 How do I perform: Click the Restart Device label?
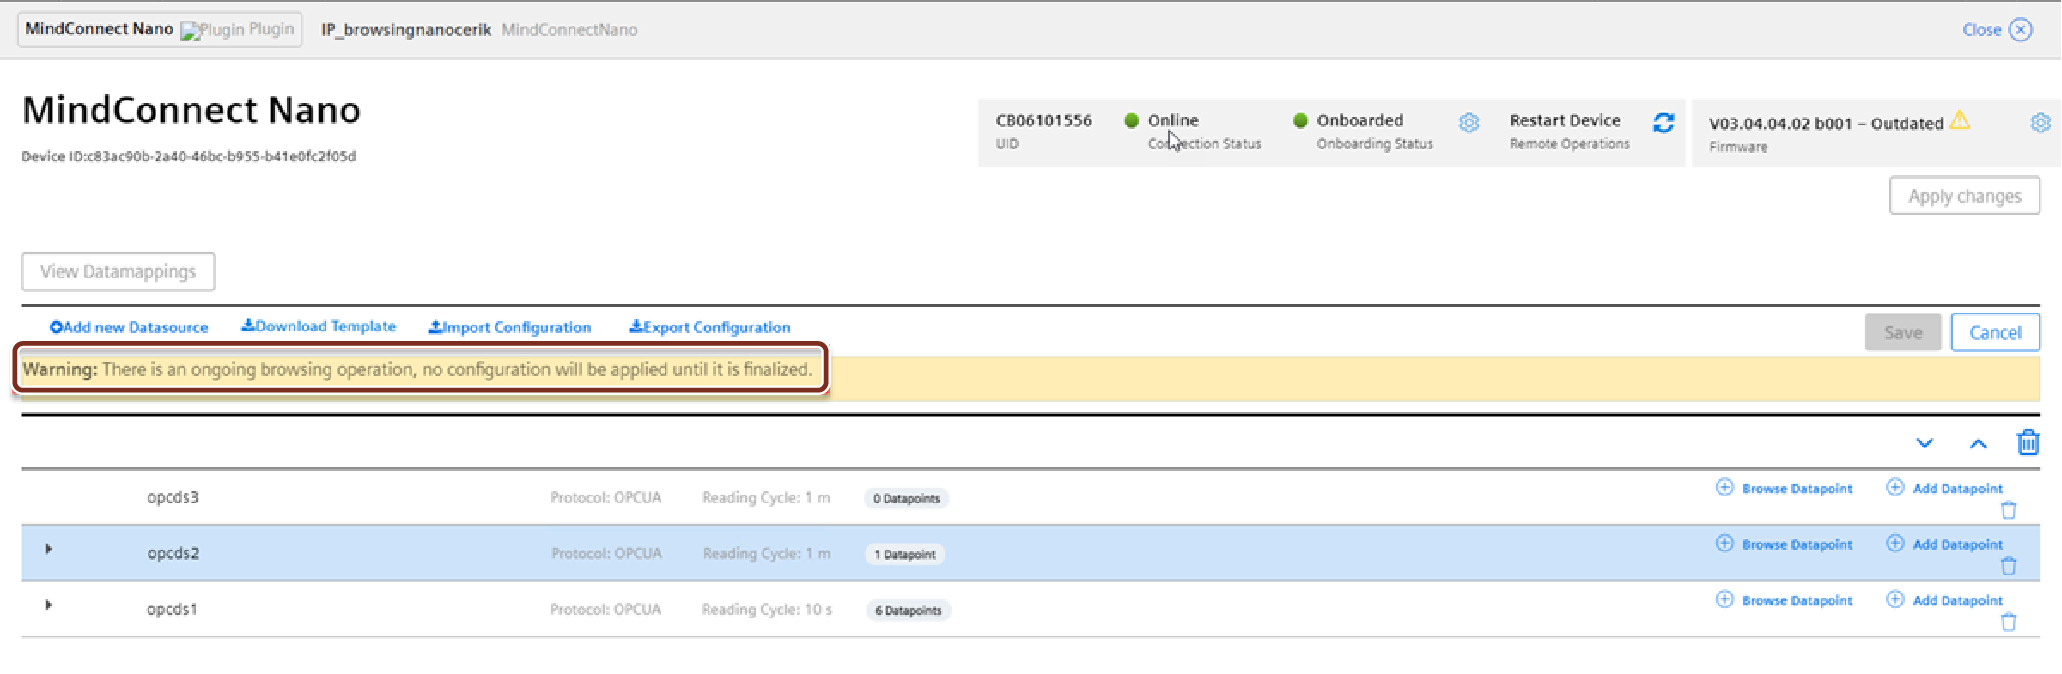pos(1565,120)
